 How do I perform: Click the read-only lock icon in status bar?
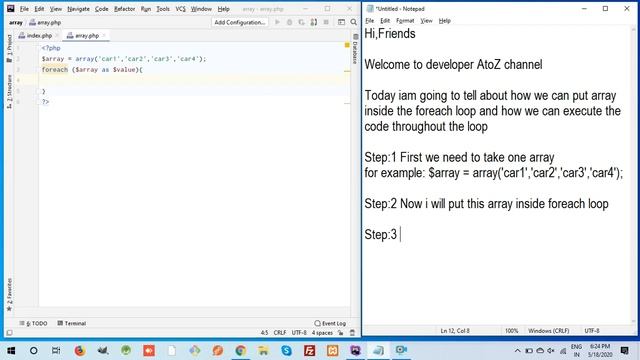[x=340, y=333]
